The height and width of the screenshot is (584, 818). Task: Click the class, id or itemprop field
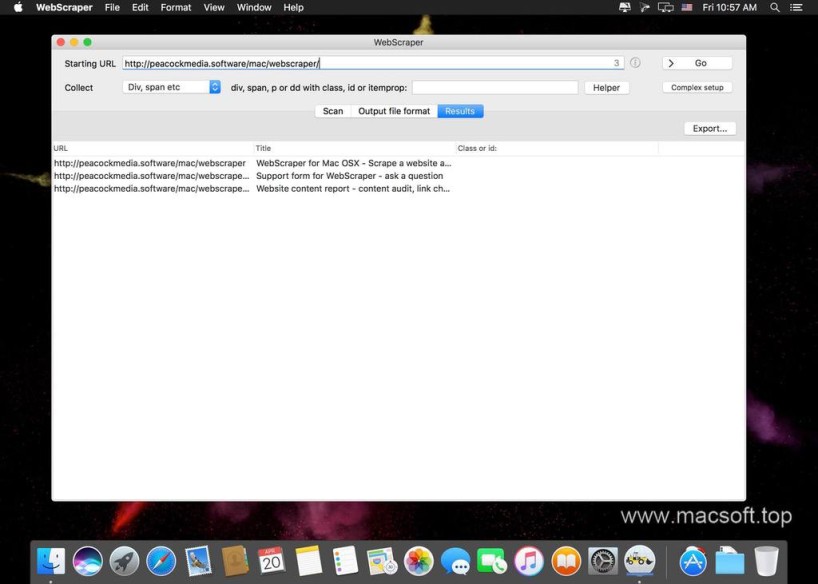[495, 87]
